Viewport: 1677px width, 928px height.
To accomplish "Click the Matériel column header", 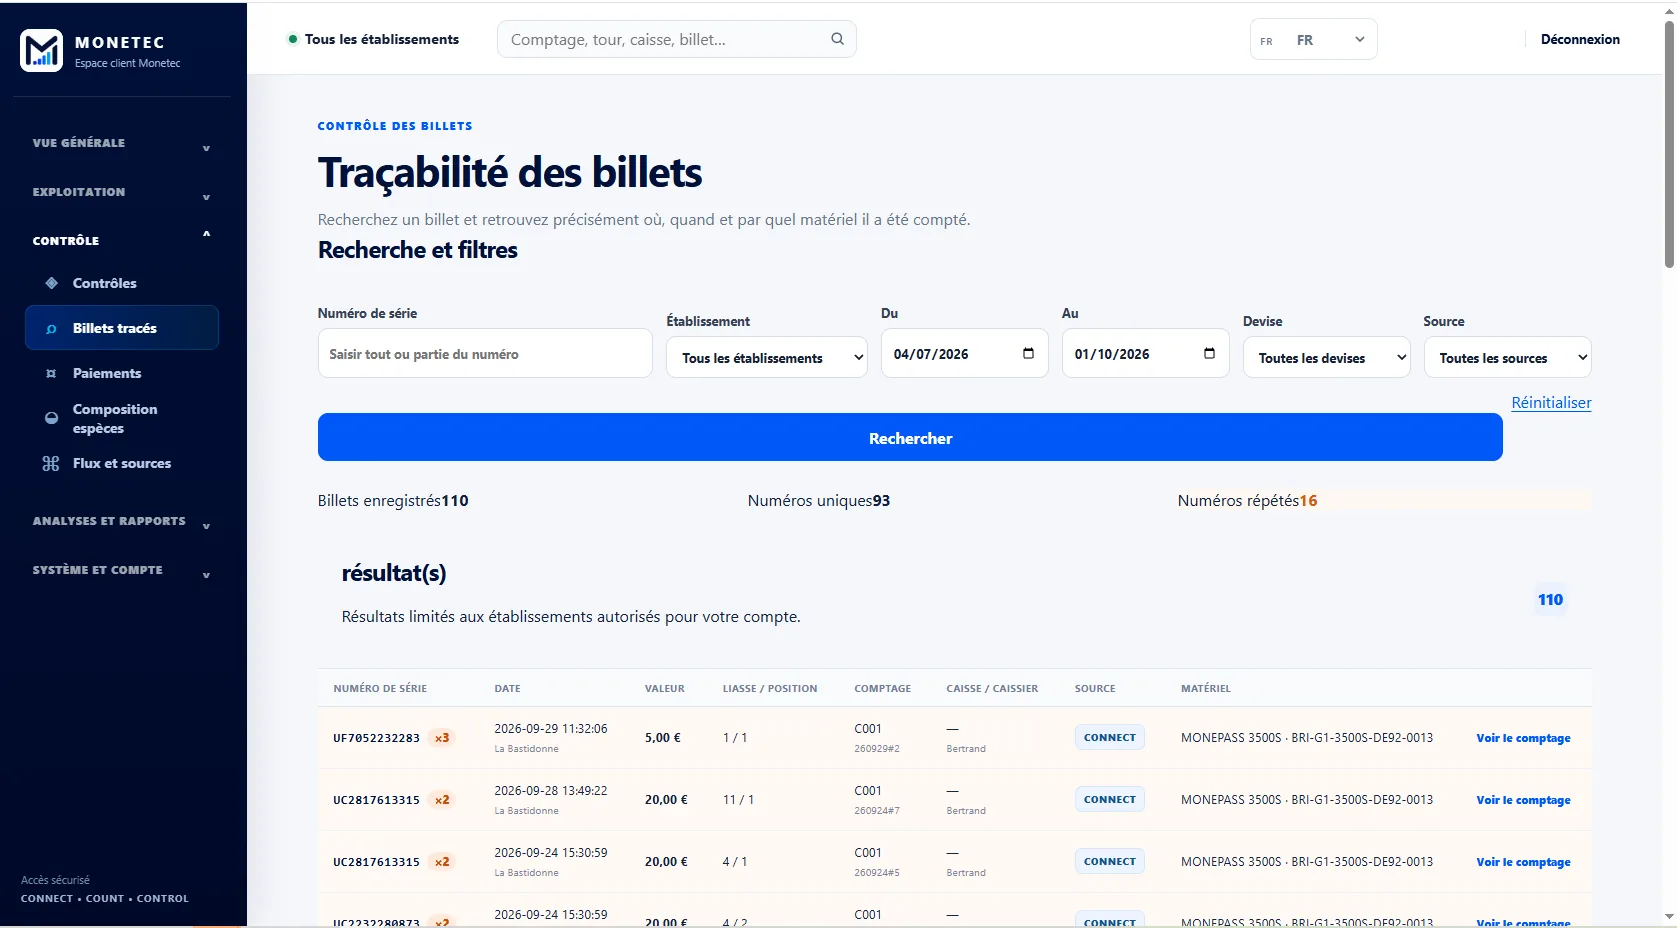I will [x=1205, y=688].
